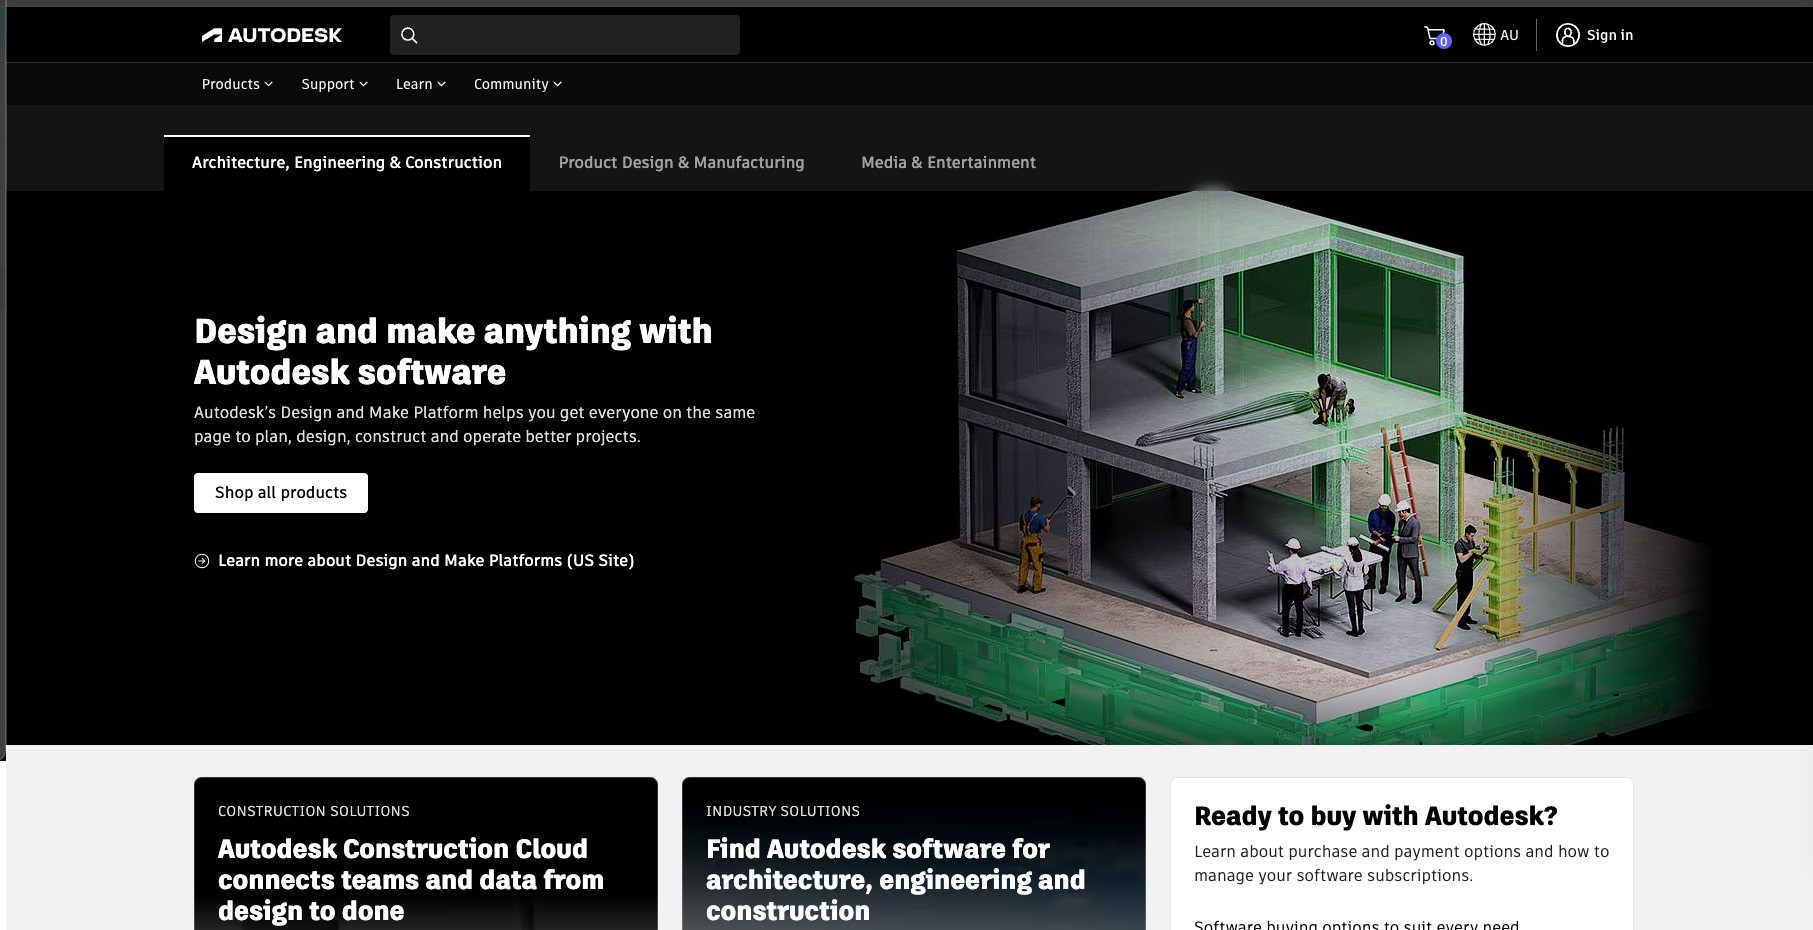Expand the Community menu
The image size is (1813, 930).
coord(517,84)
